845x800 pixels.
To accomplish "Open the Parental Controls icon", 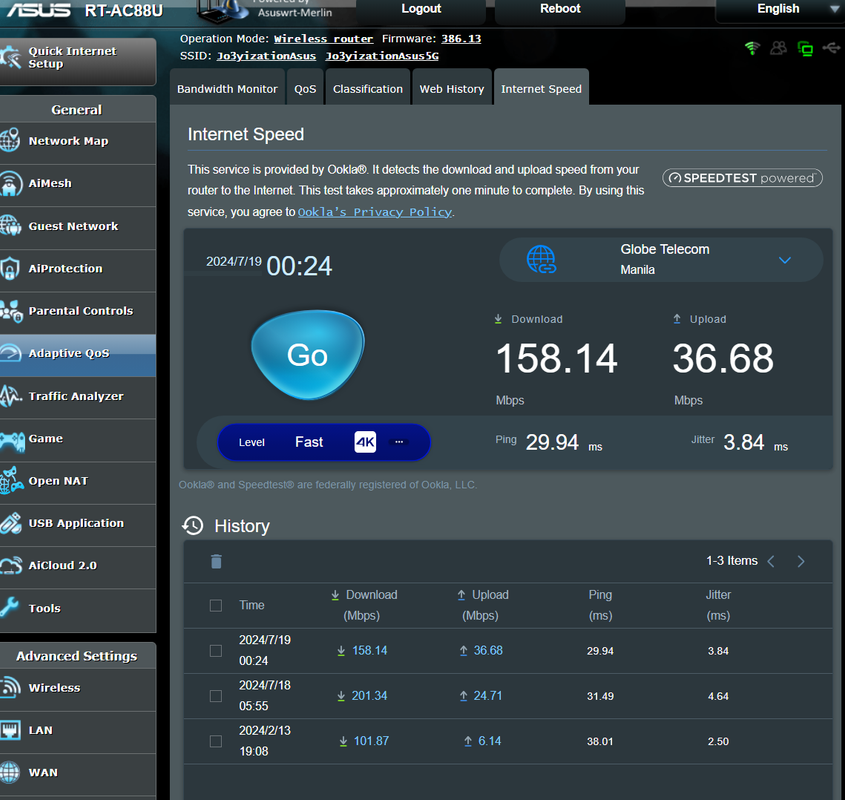I will [11, 311].
